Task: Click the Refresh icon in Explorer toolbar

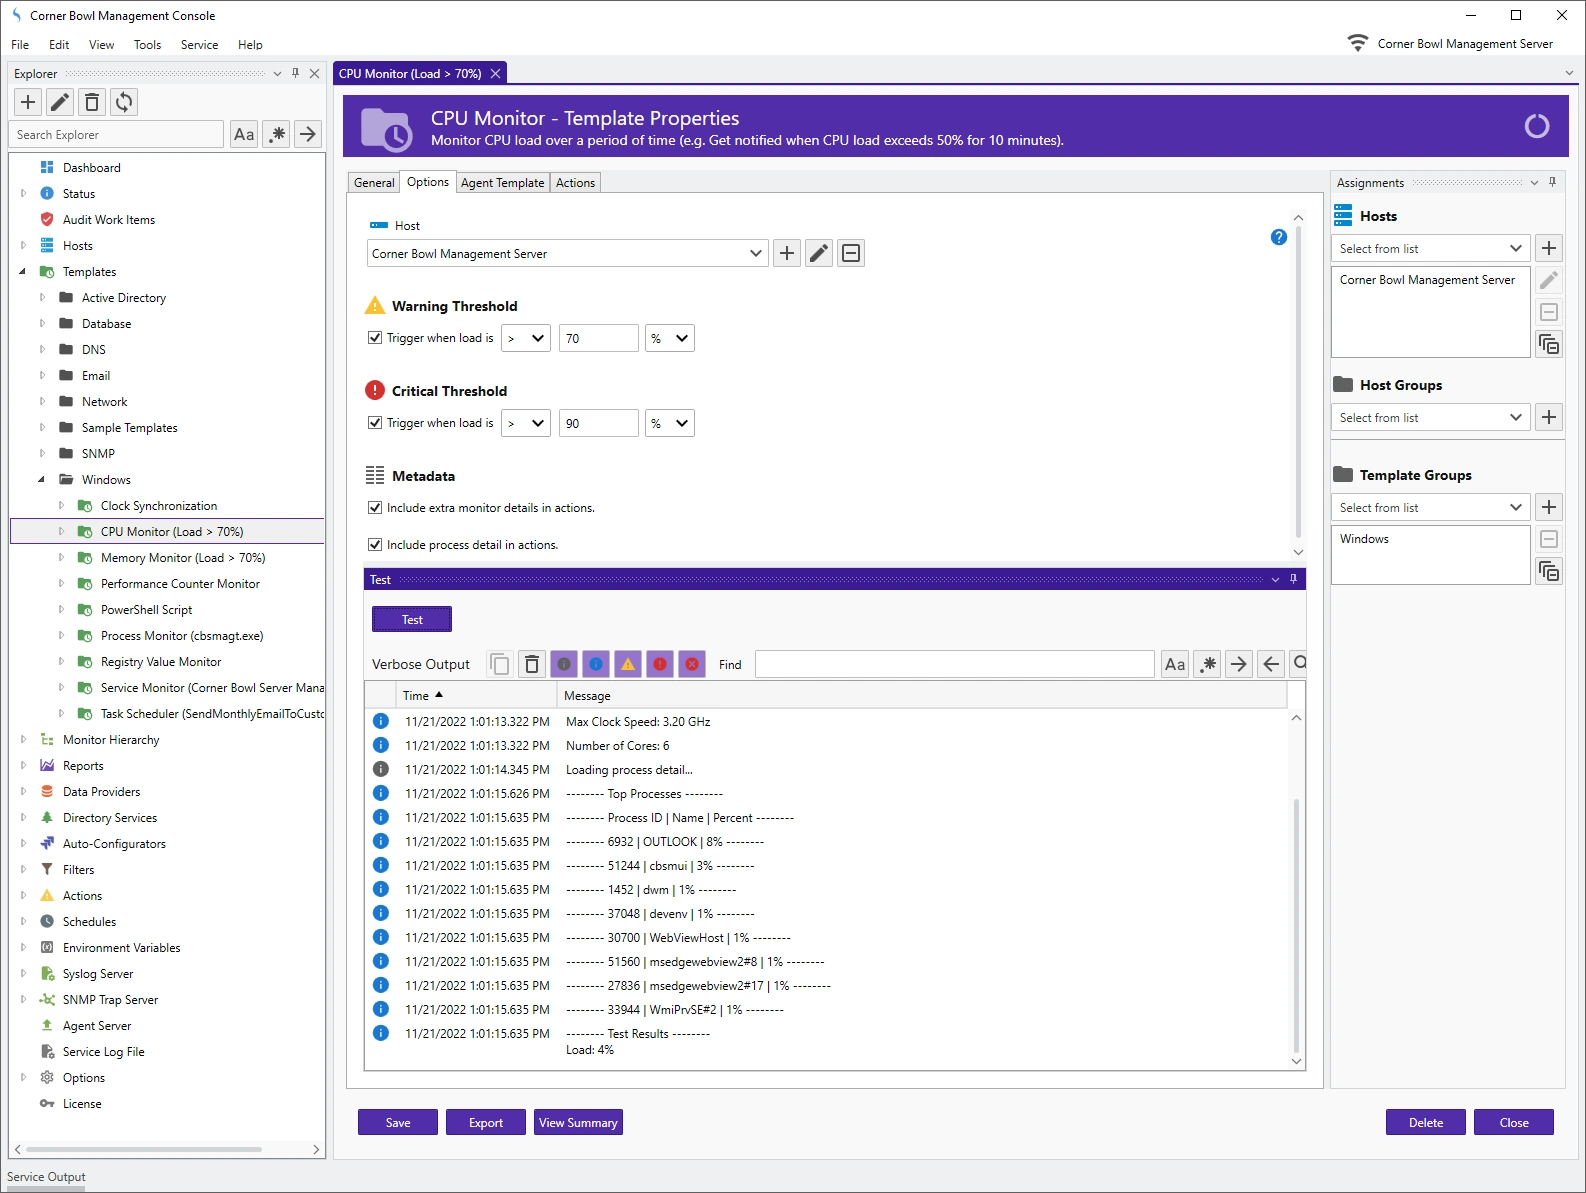Action: pyautogui.click(x=124, y=102)
